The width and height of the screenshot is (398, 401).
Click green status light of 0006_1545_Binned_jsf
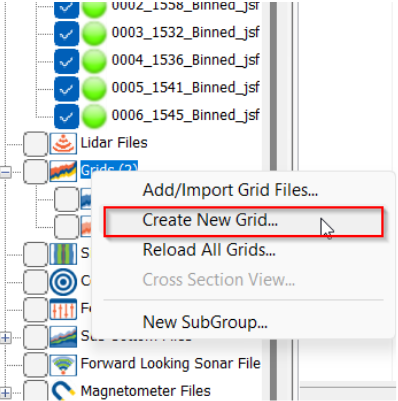click(94, 116)
